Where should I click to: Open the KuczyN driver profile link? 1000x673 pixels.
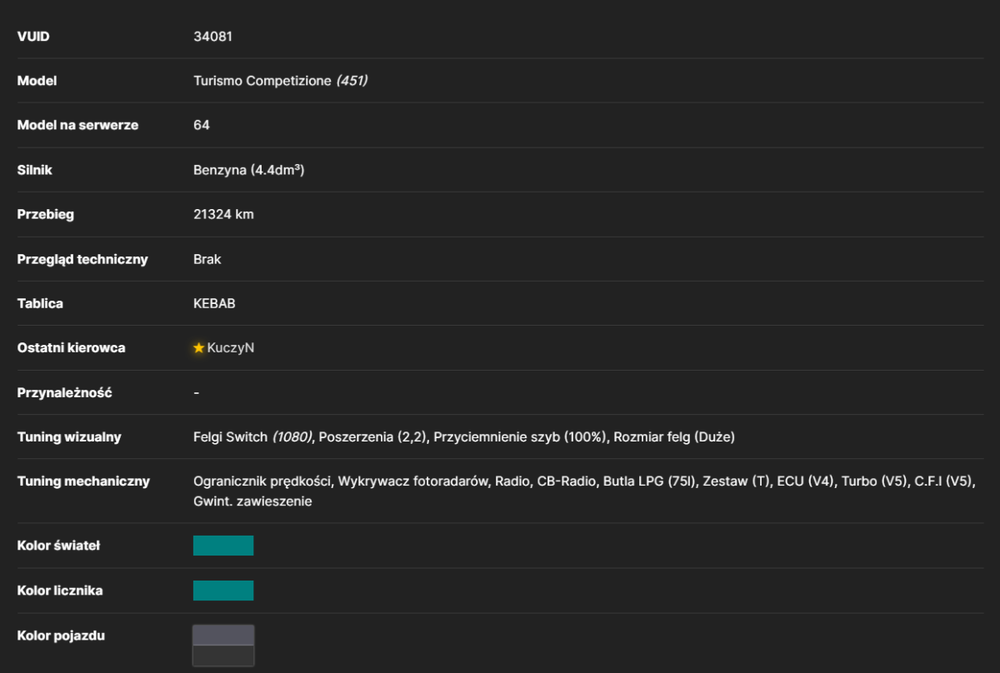tap(230, 348)
